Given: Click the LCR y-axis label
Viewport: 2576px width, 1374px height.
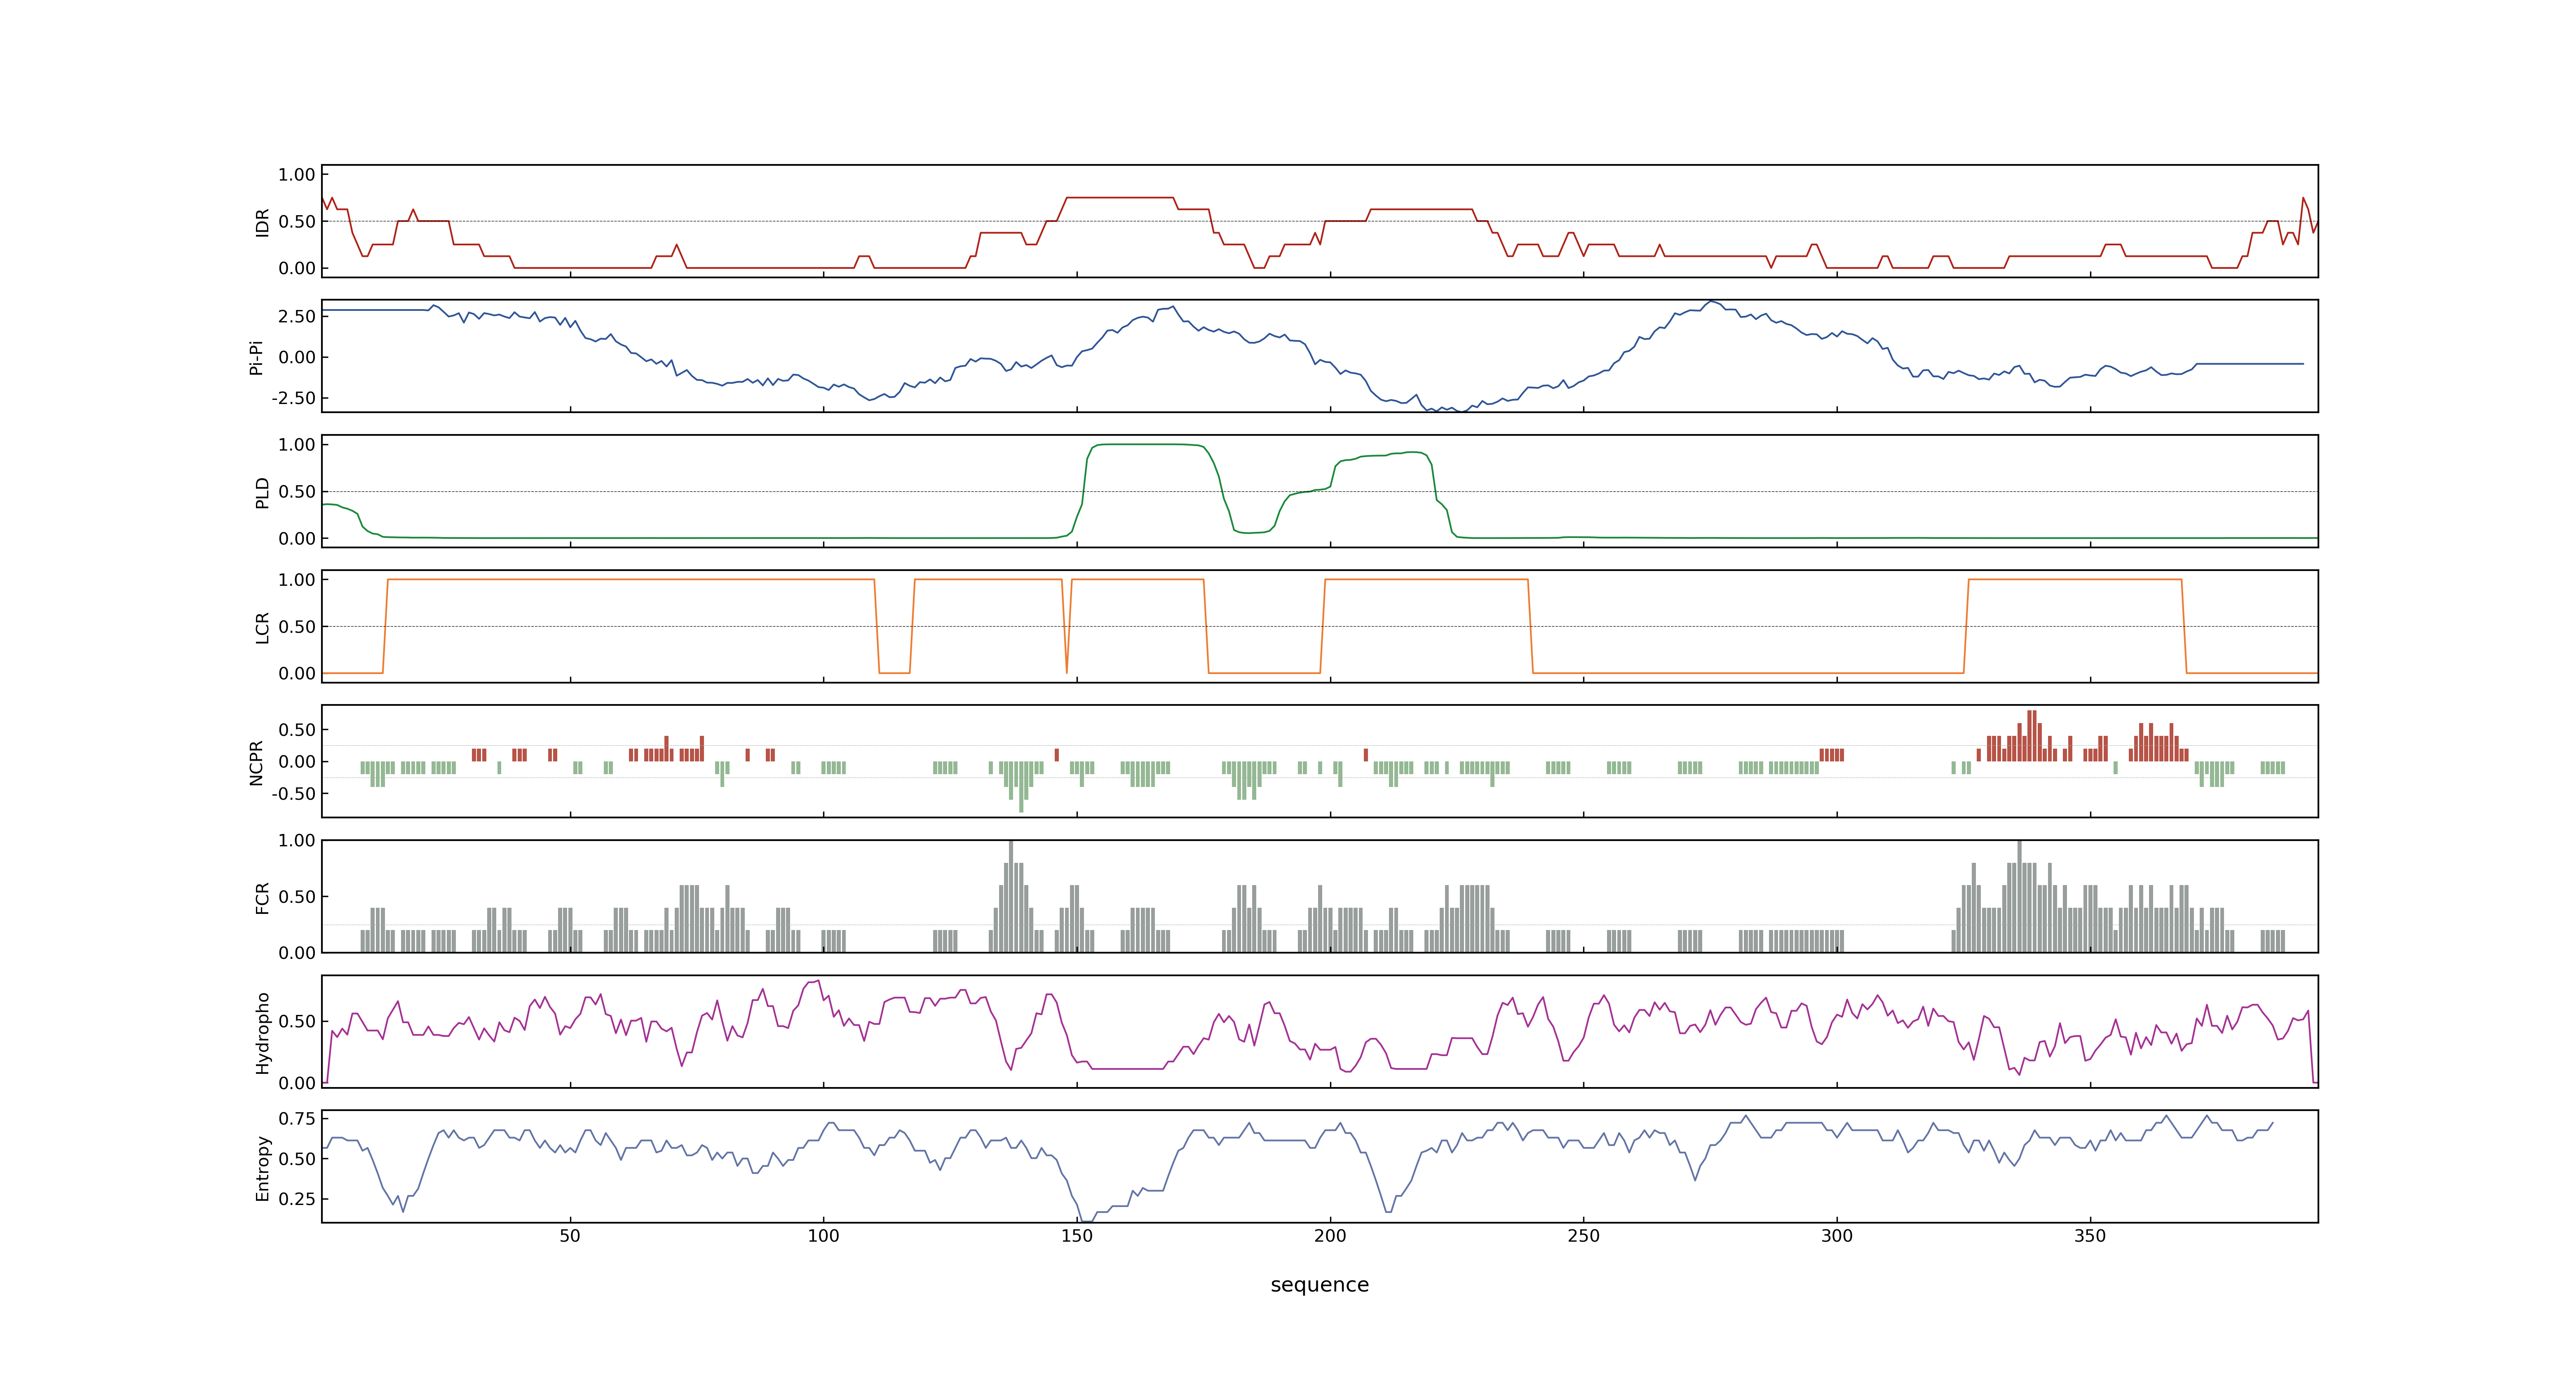Looking at the screenshot, I should click(x=262, y=628).
